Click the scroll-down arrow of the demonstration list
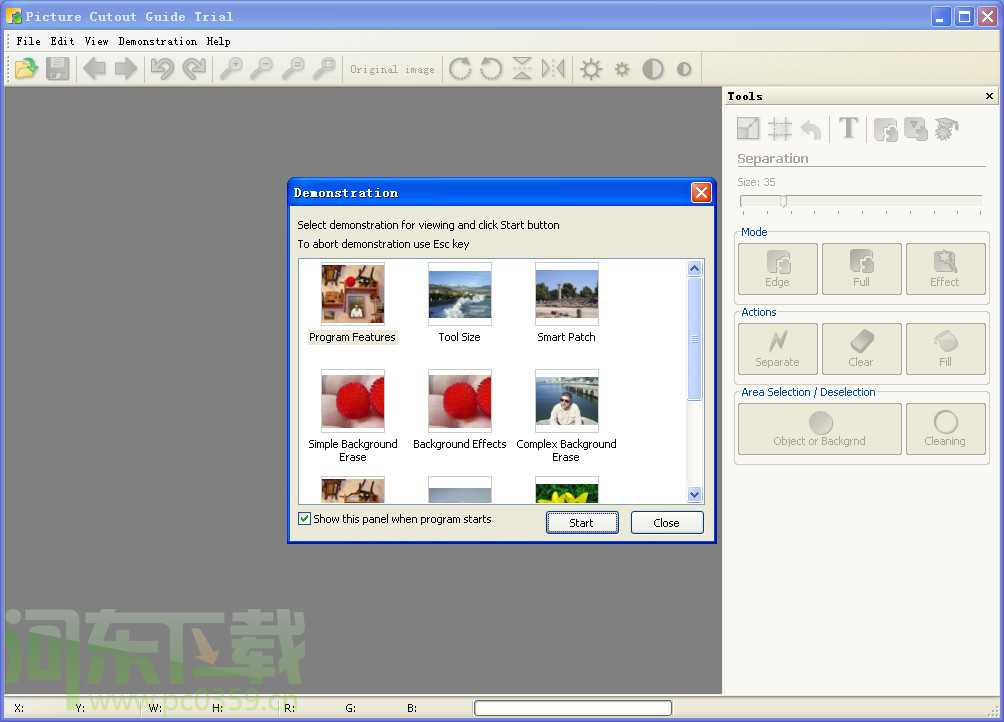The image size is (1004, 722). pyautogui.click(x=694, y=495)
